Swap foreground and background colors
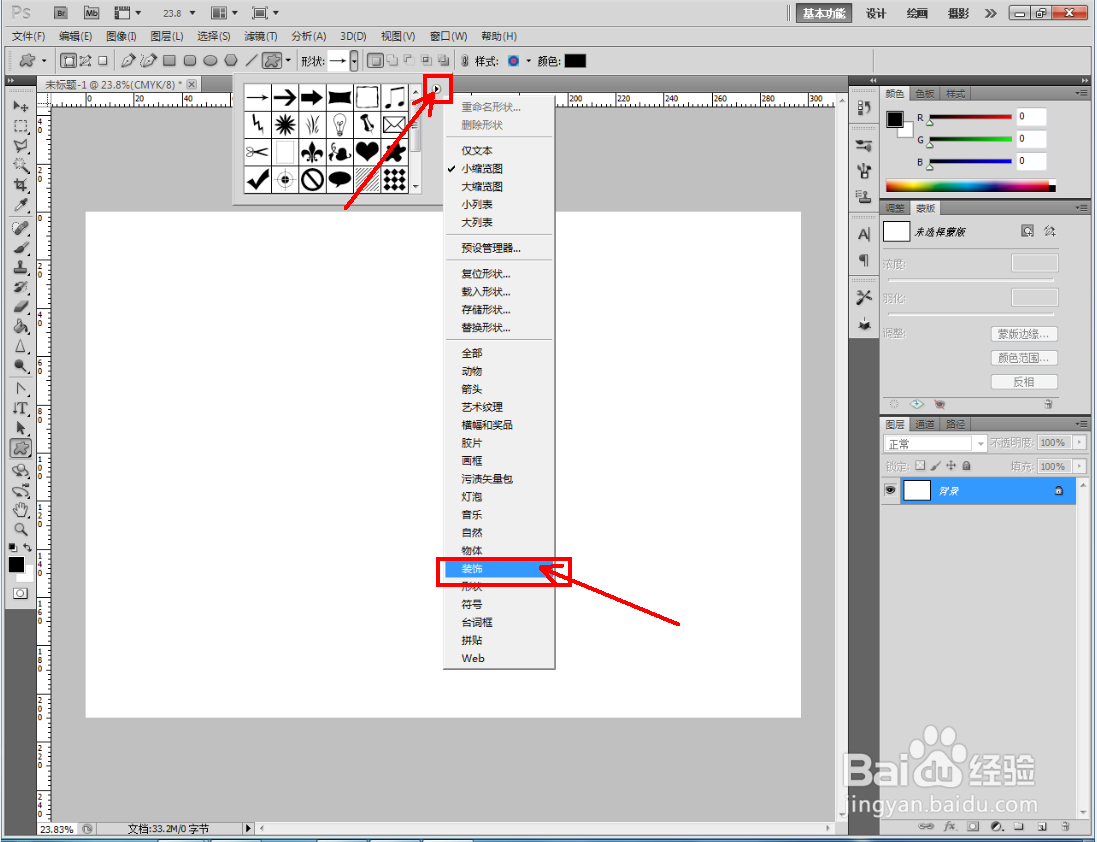1097x842 pixels. tap(27, 548)
